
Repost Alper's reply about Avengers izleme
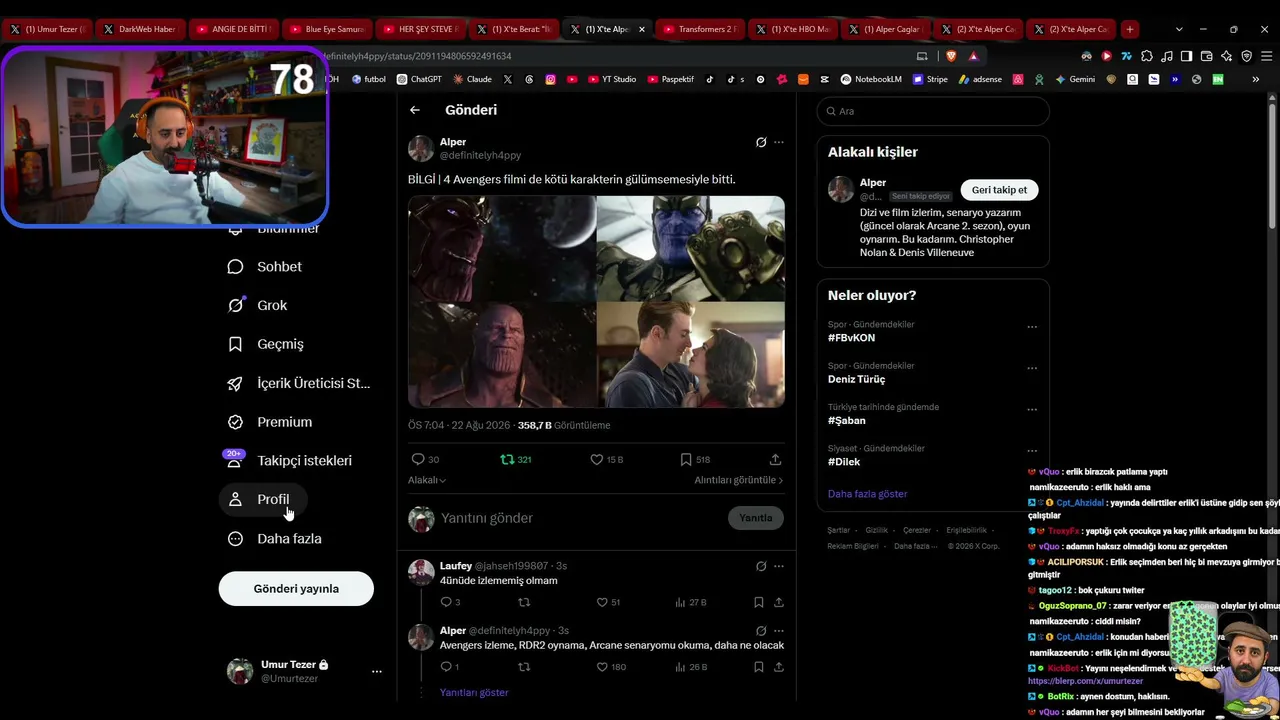524,667
